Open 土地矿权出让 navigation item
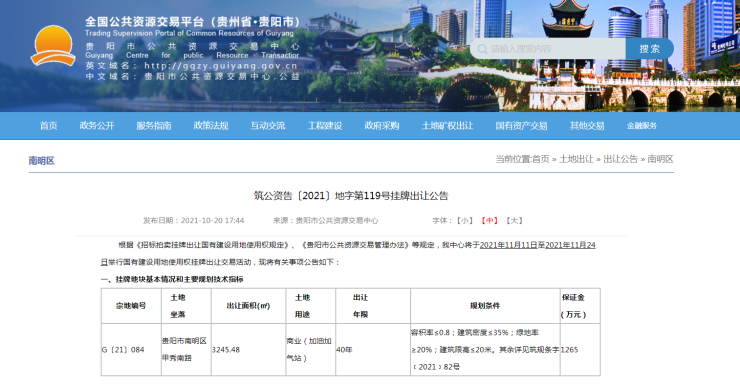The height and width of the screenshot is (389, 740). [447, 126]
